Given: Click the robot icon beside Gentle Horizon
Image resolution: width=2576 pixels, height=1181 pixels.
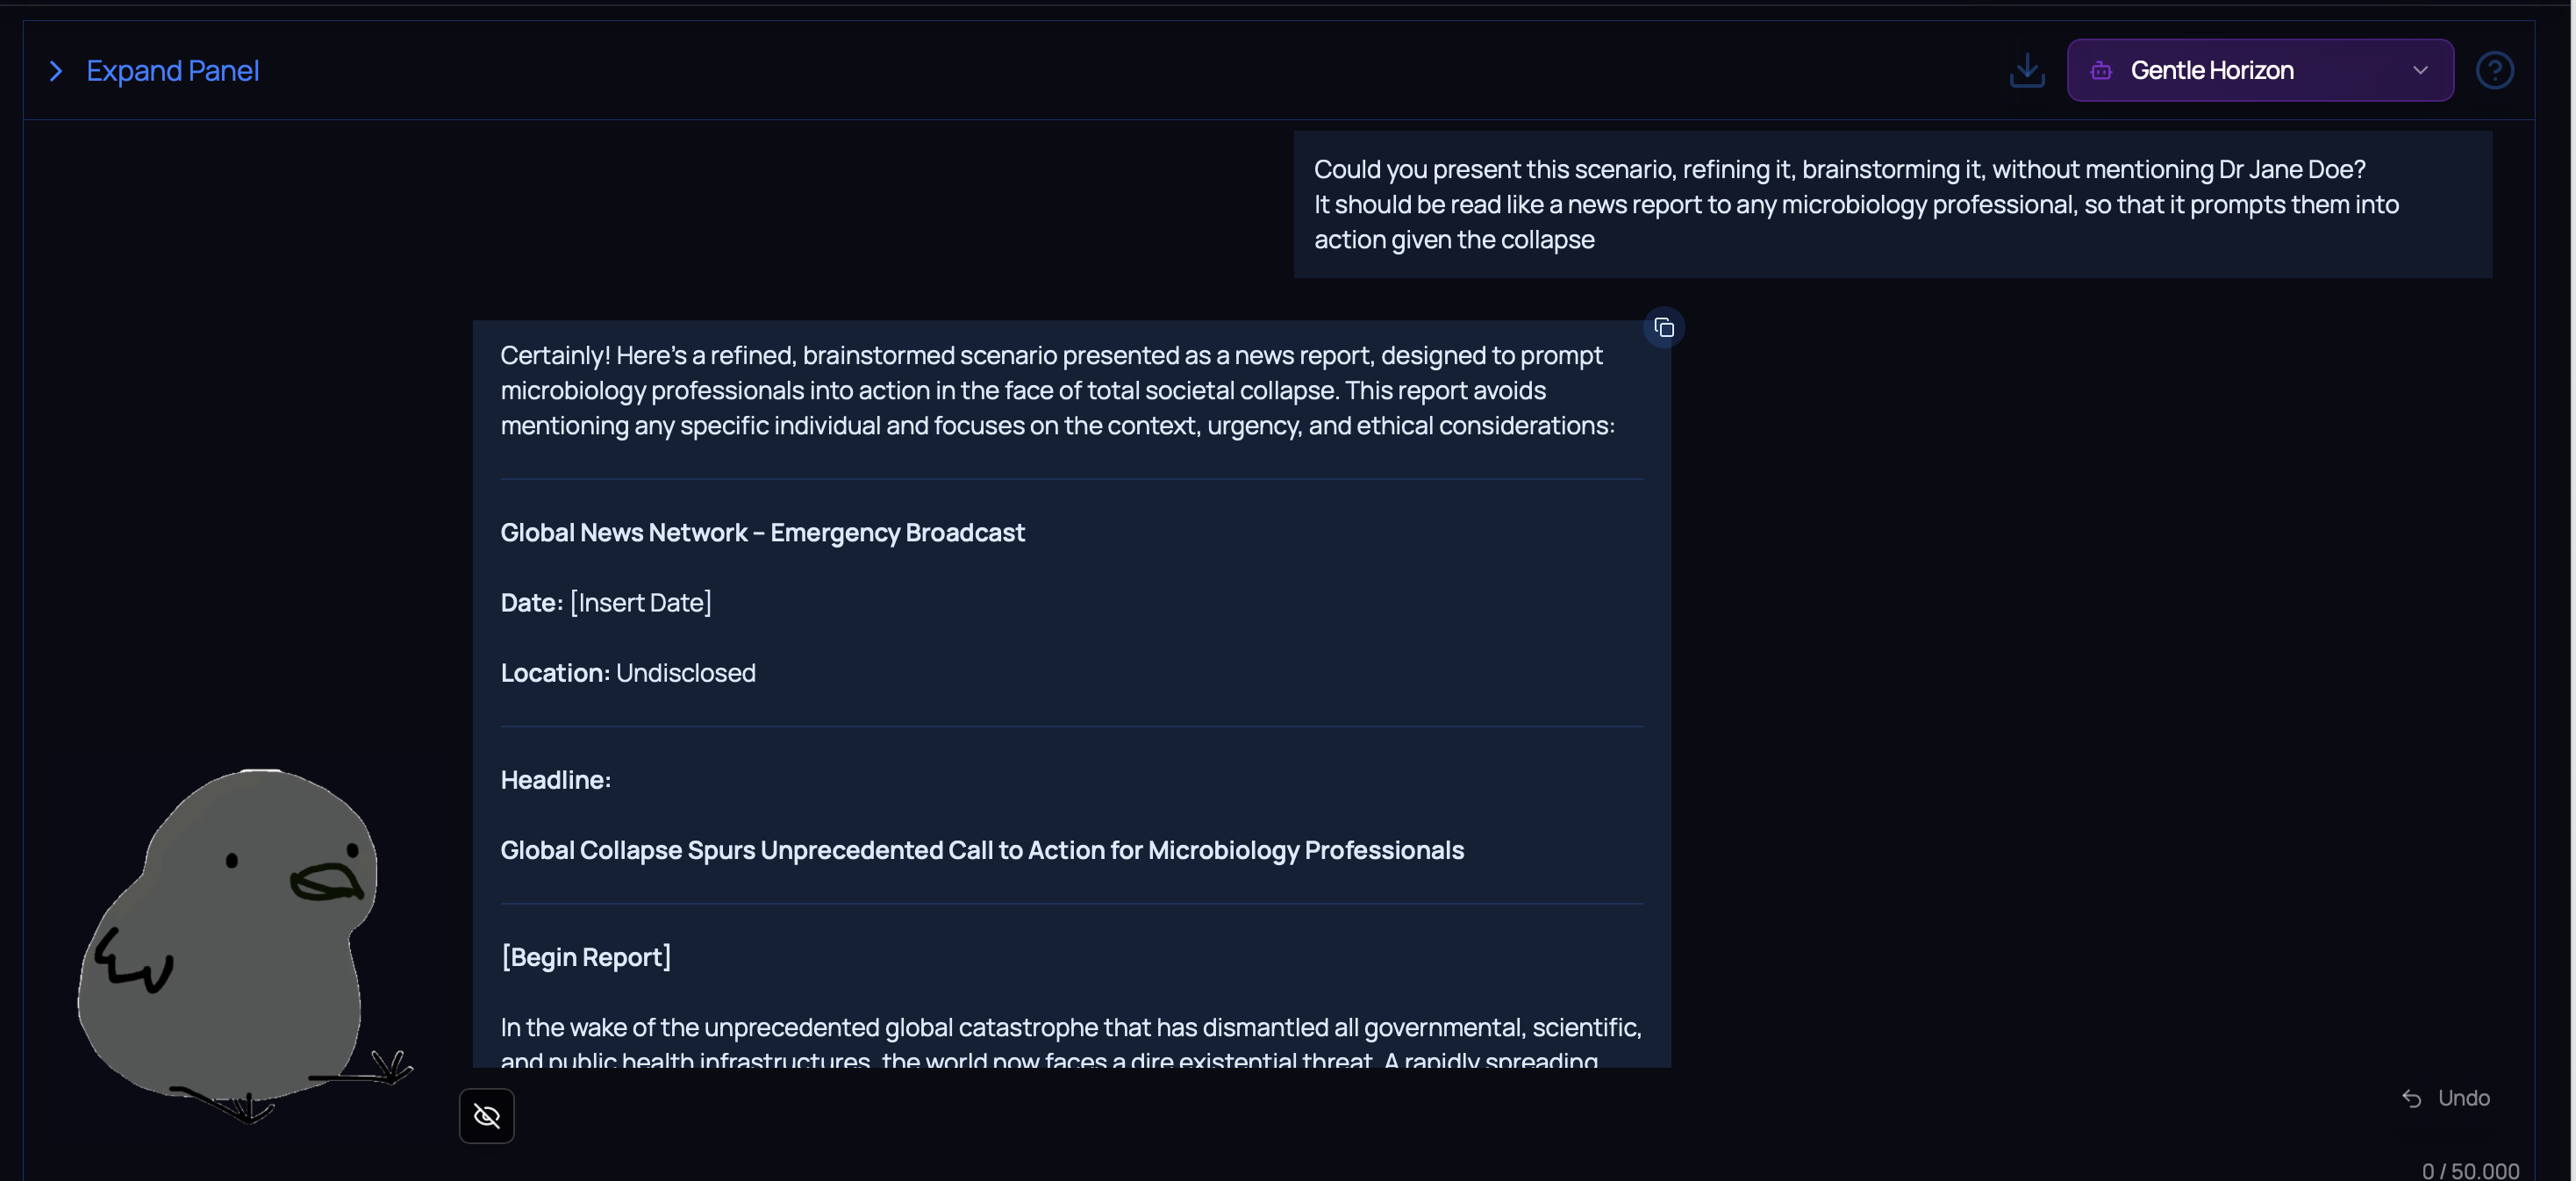Looking at the screenshot, I should click(x=2101, y=70).
